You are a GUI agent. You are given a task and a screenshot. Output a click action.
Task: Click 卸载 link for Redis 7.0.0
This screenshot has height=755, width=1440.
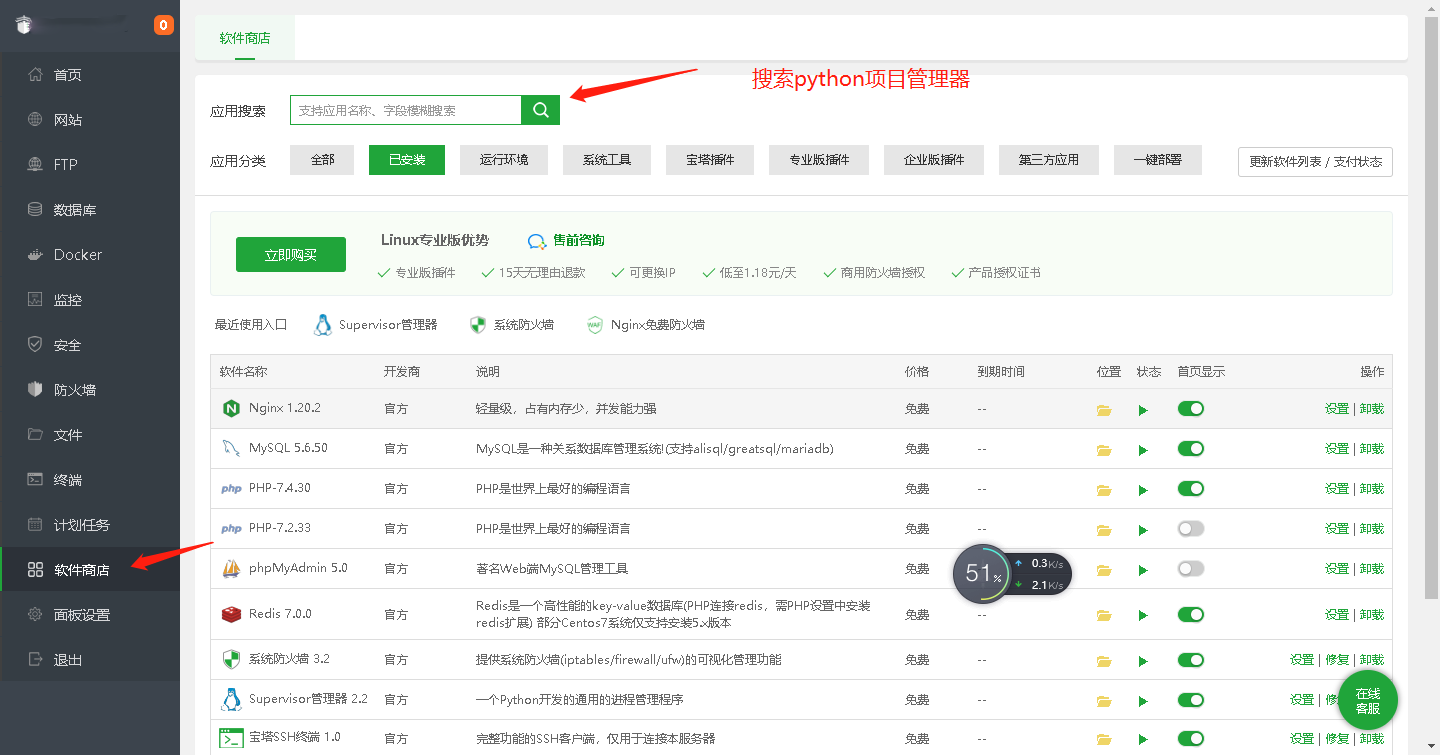coord(1372,614)
